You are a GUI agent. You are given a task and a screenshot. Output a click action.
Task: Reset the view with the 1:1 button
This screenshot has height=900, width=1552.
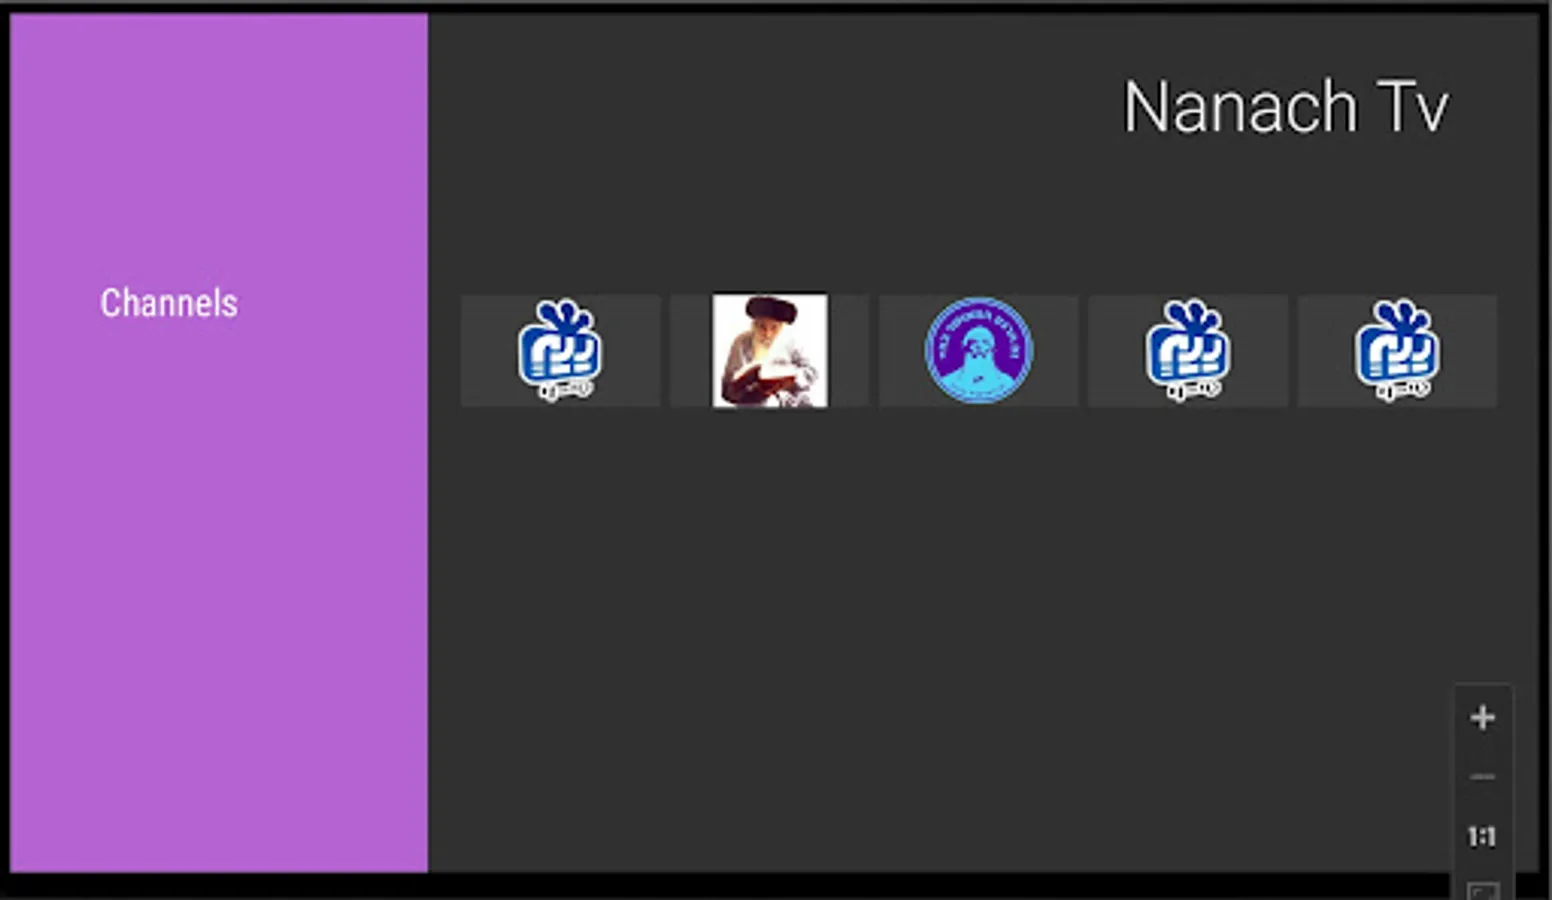click(1482, 836)
